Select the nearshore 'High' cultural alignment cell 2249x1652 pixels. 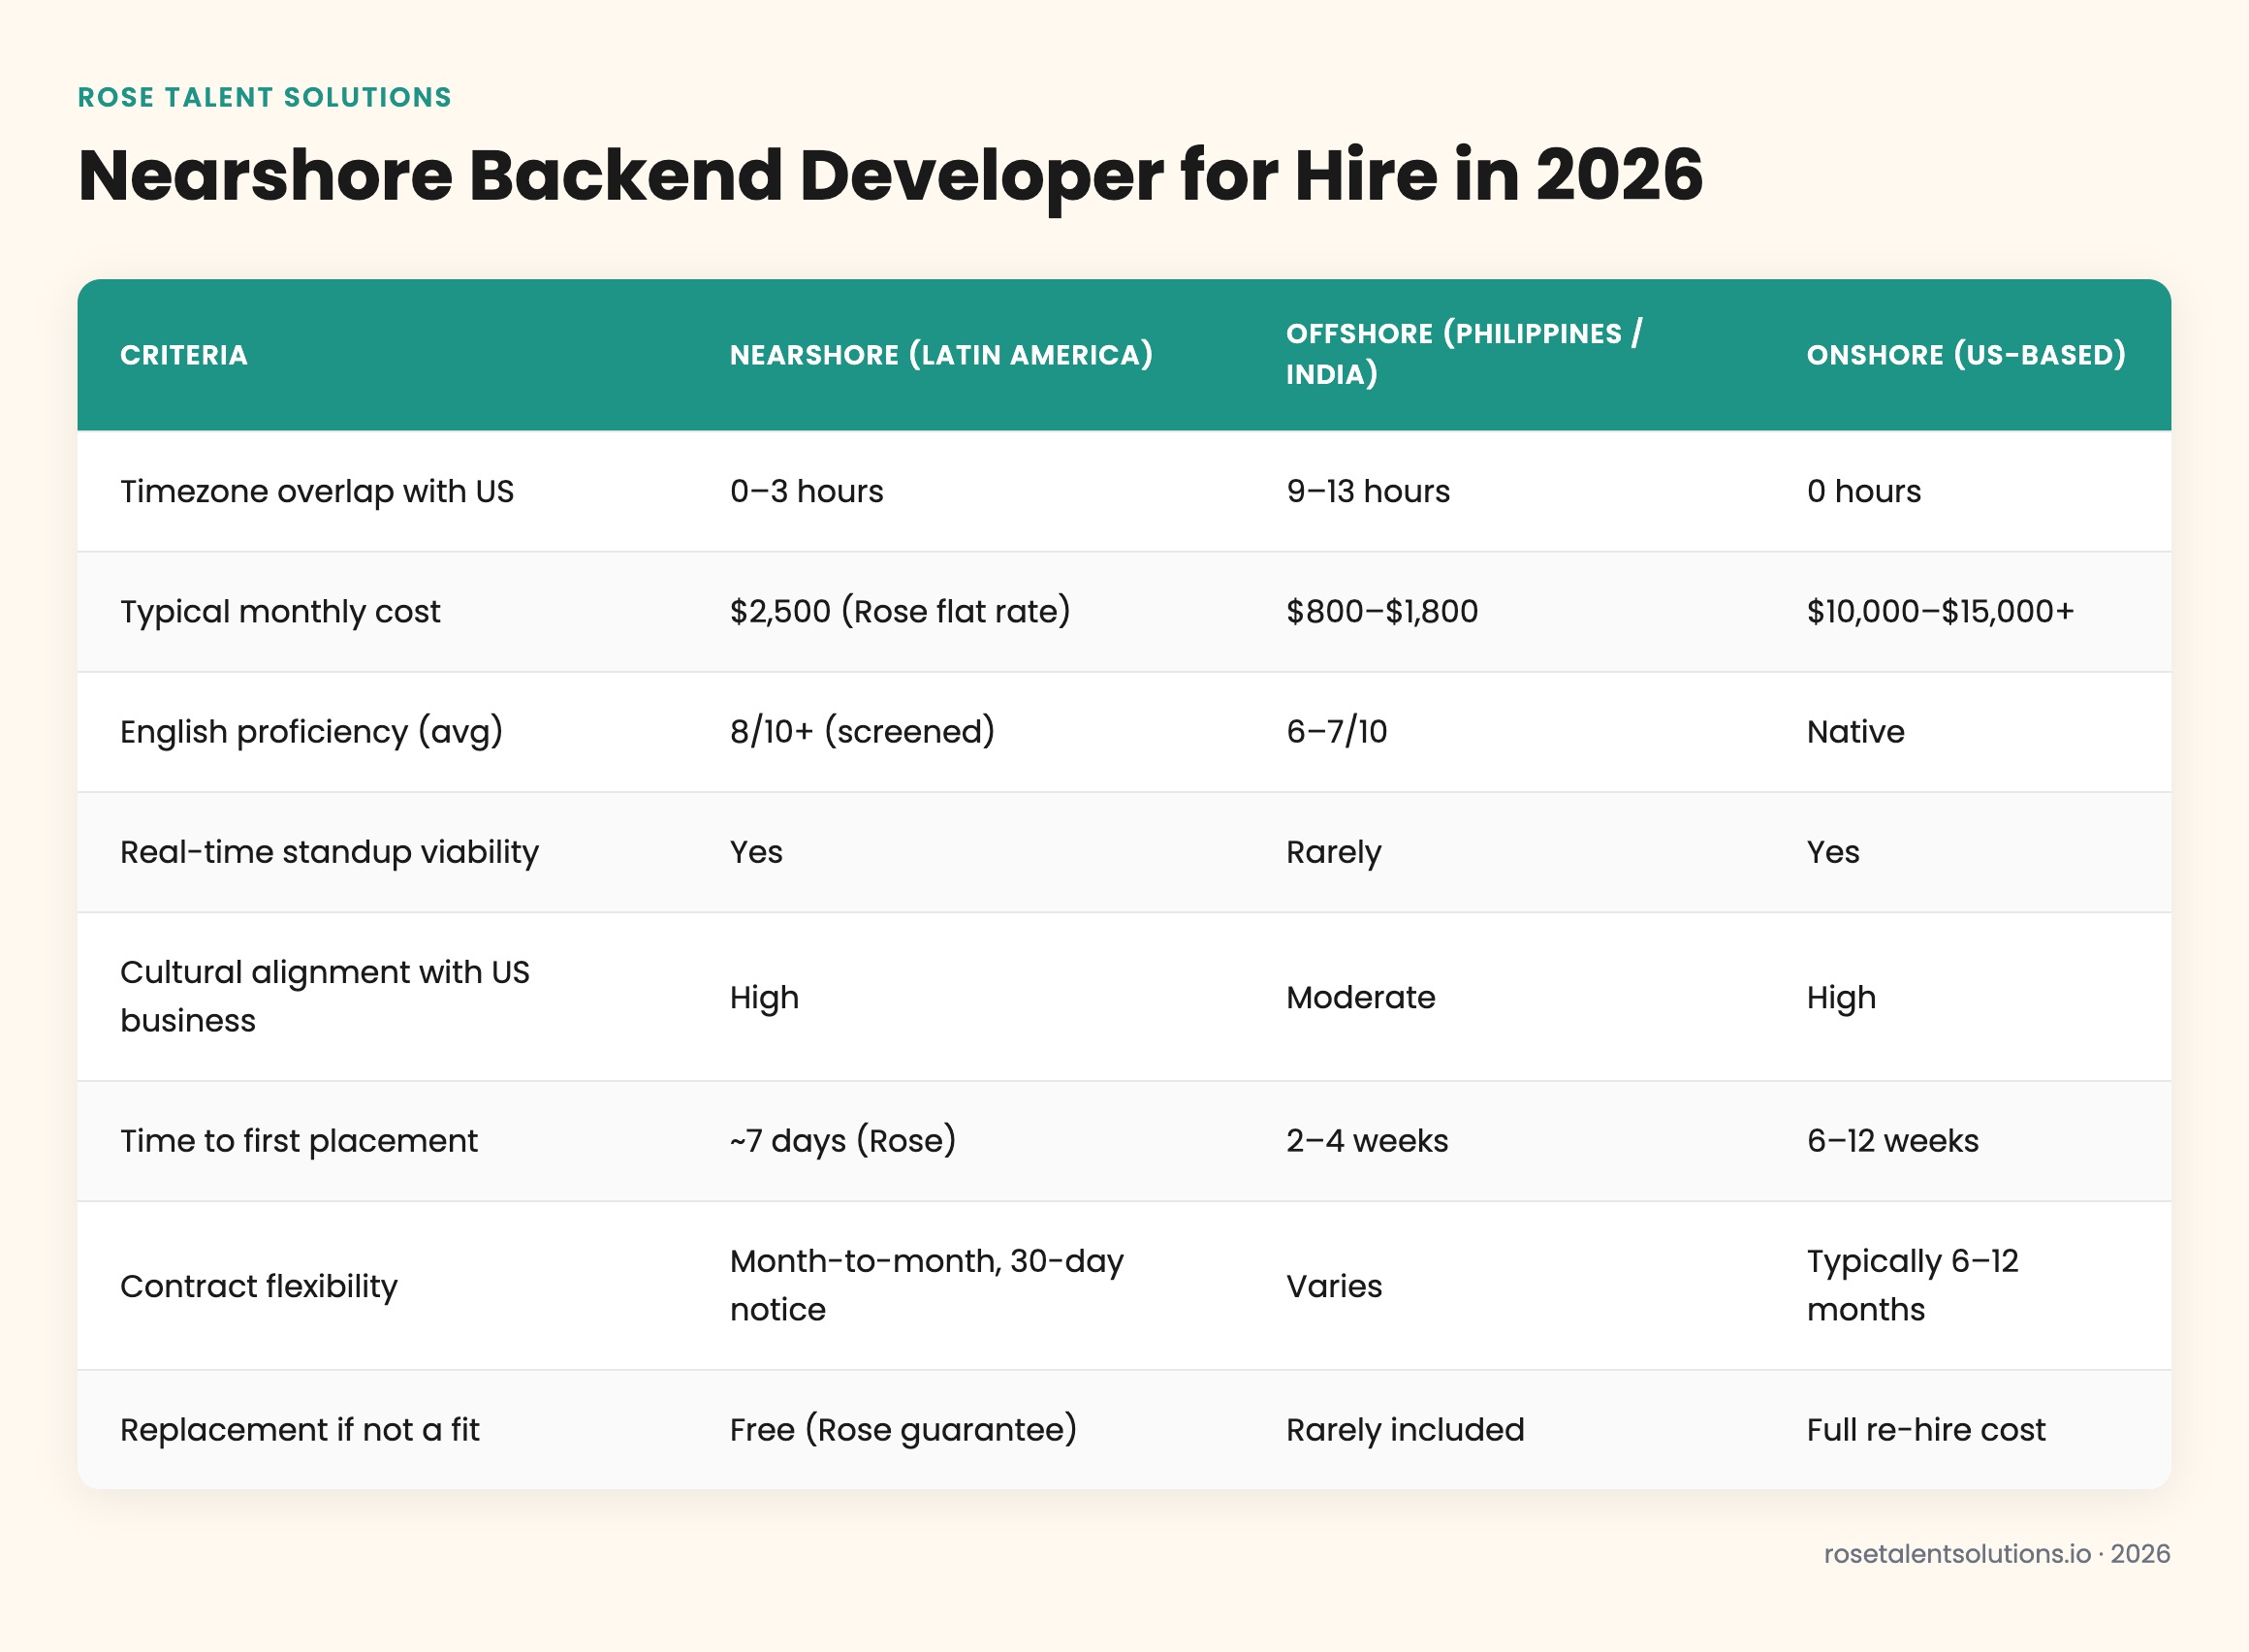click(764, 997)
